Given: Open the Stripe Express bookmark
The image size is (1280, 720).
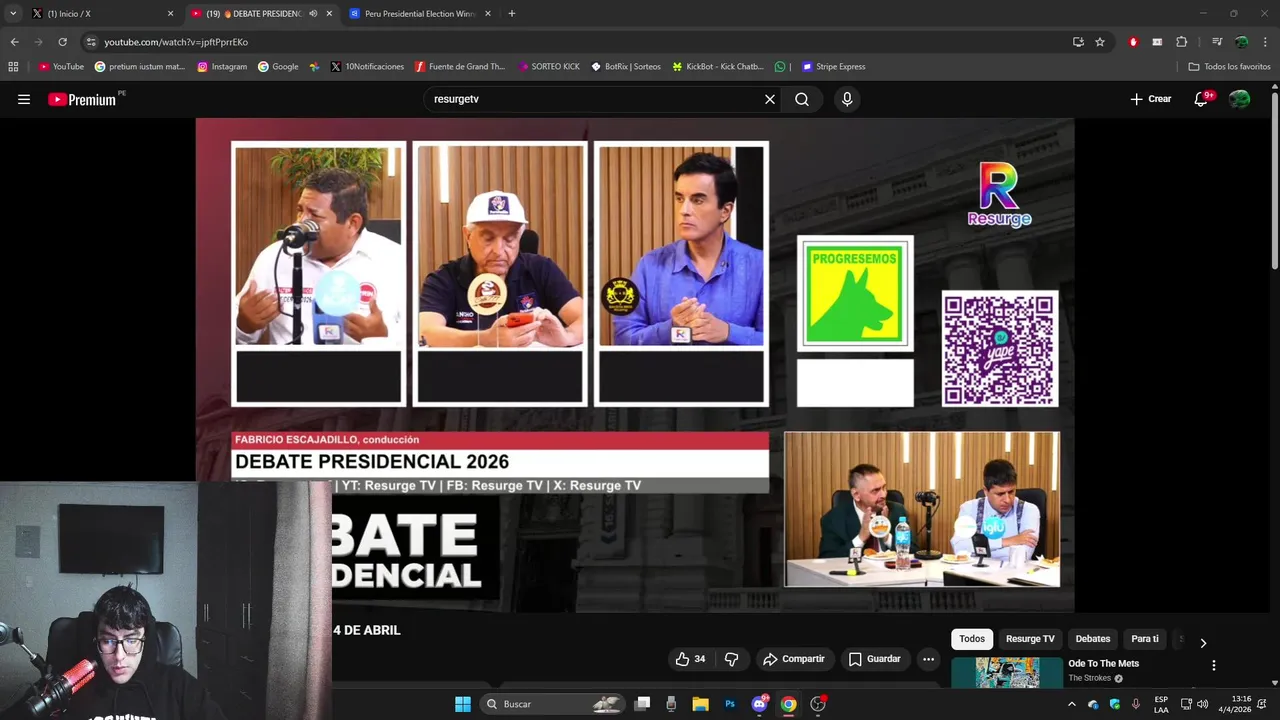Looking at the screenshot, I should point(832,67).
